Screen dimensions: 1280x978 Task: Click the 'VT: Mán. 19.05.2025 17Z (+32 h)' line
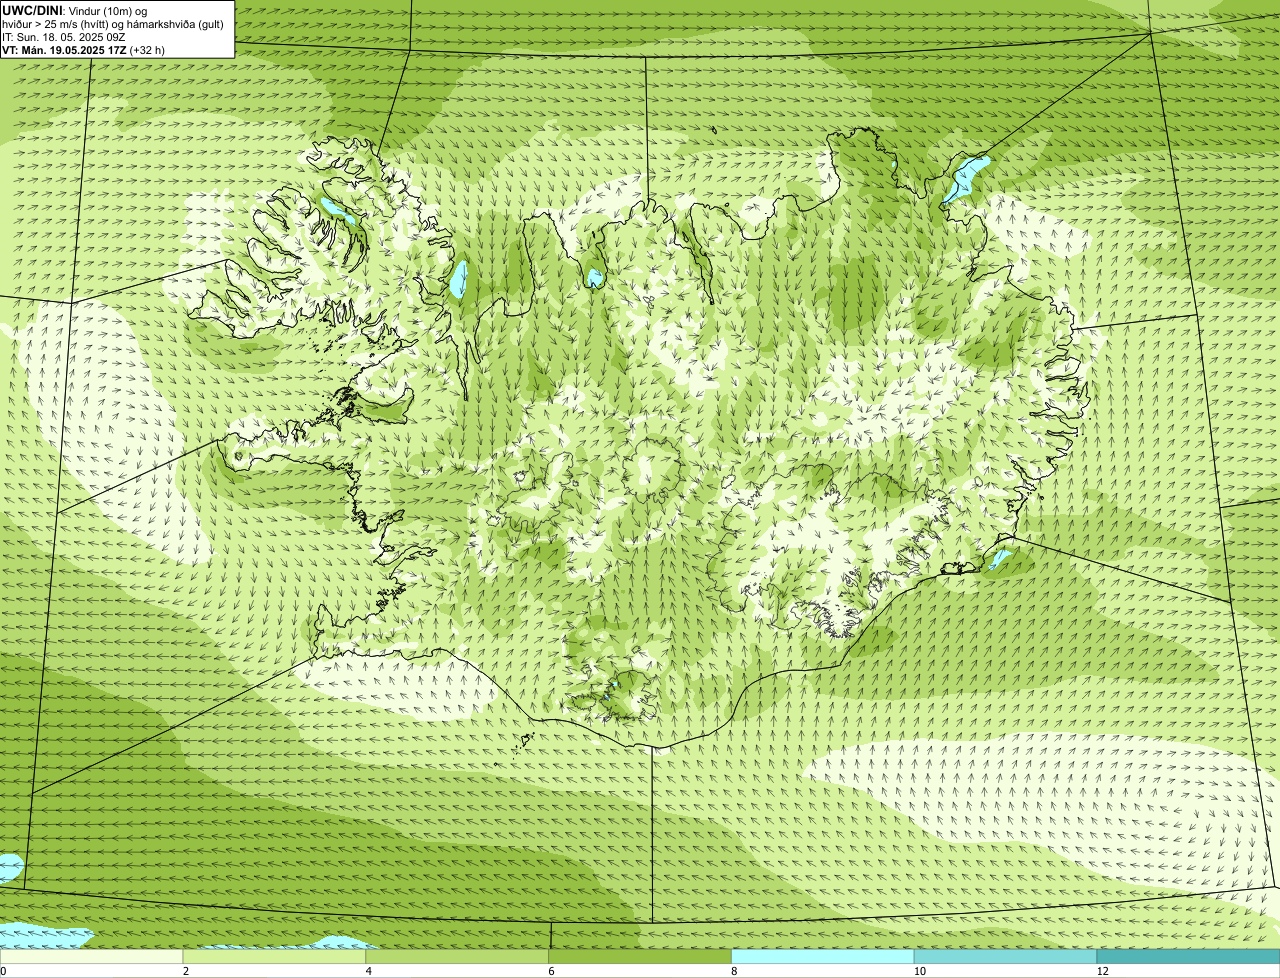pos(83,49)
